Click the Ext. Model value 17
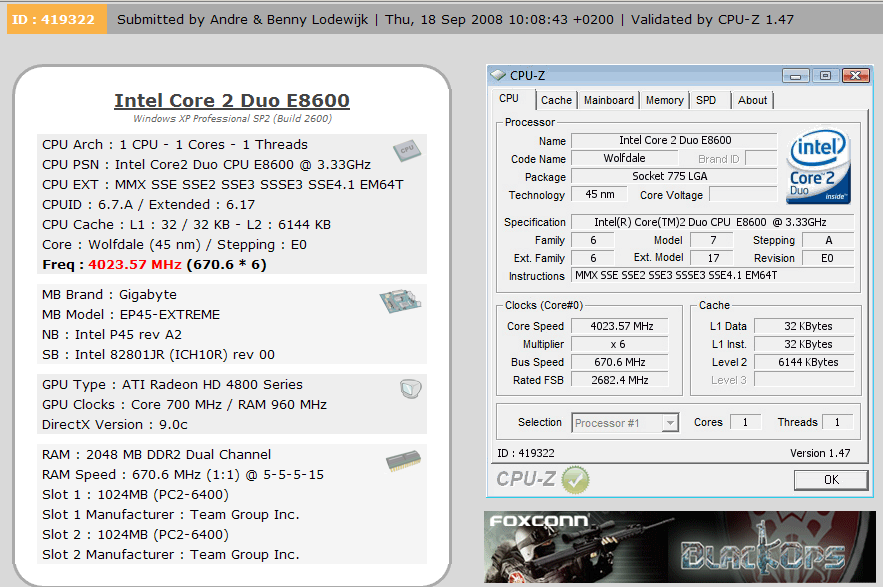The image size is (883, 587). point(712,258)
